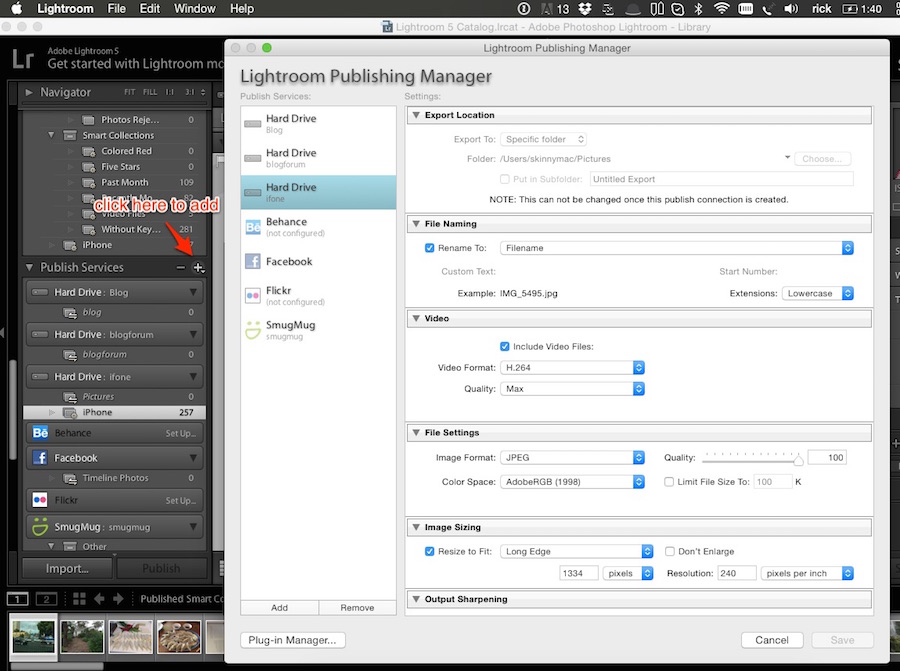Viewport: 900px width, 671px height.
Task: Click the Colored Red smart collection icon
Action: click(x=88, y=152)
